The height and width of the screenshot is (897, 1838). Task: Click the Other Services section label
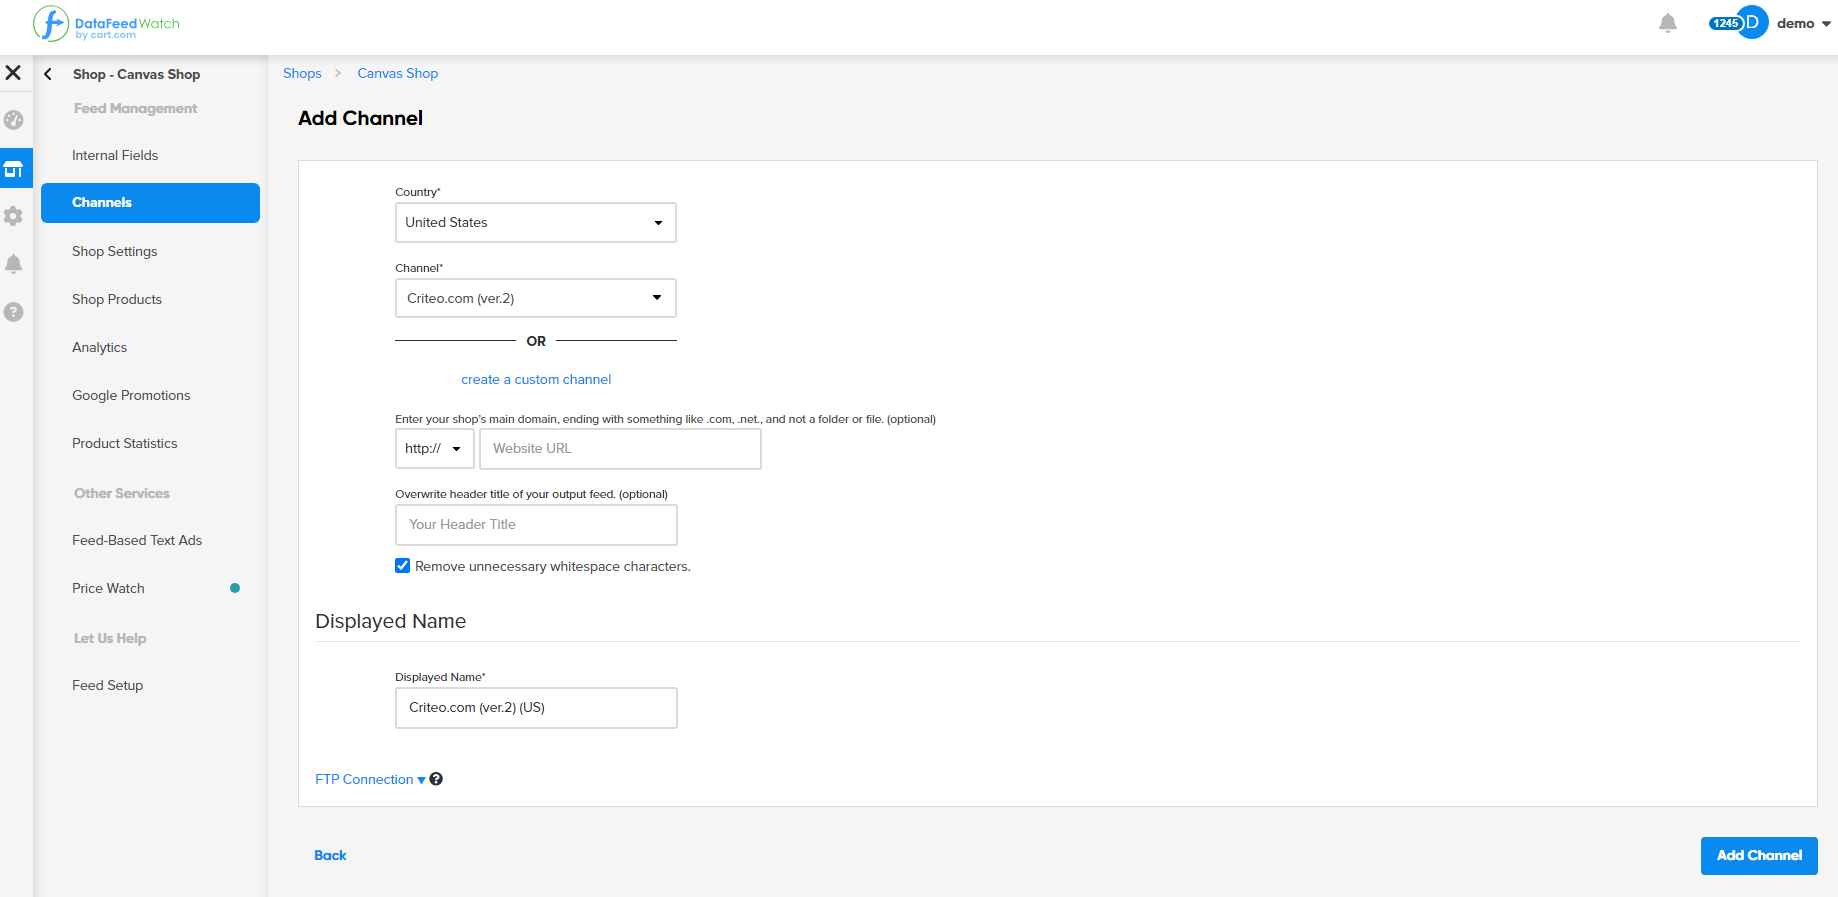pyautogui.click(x=122, y=493)
